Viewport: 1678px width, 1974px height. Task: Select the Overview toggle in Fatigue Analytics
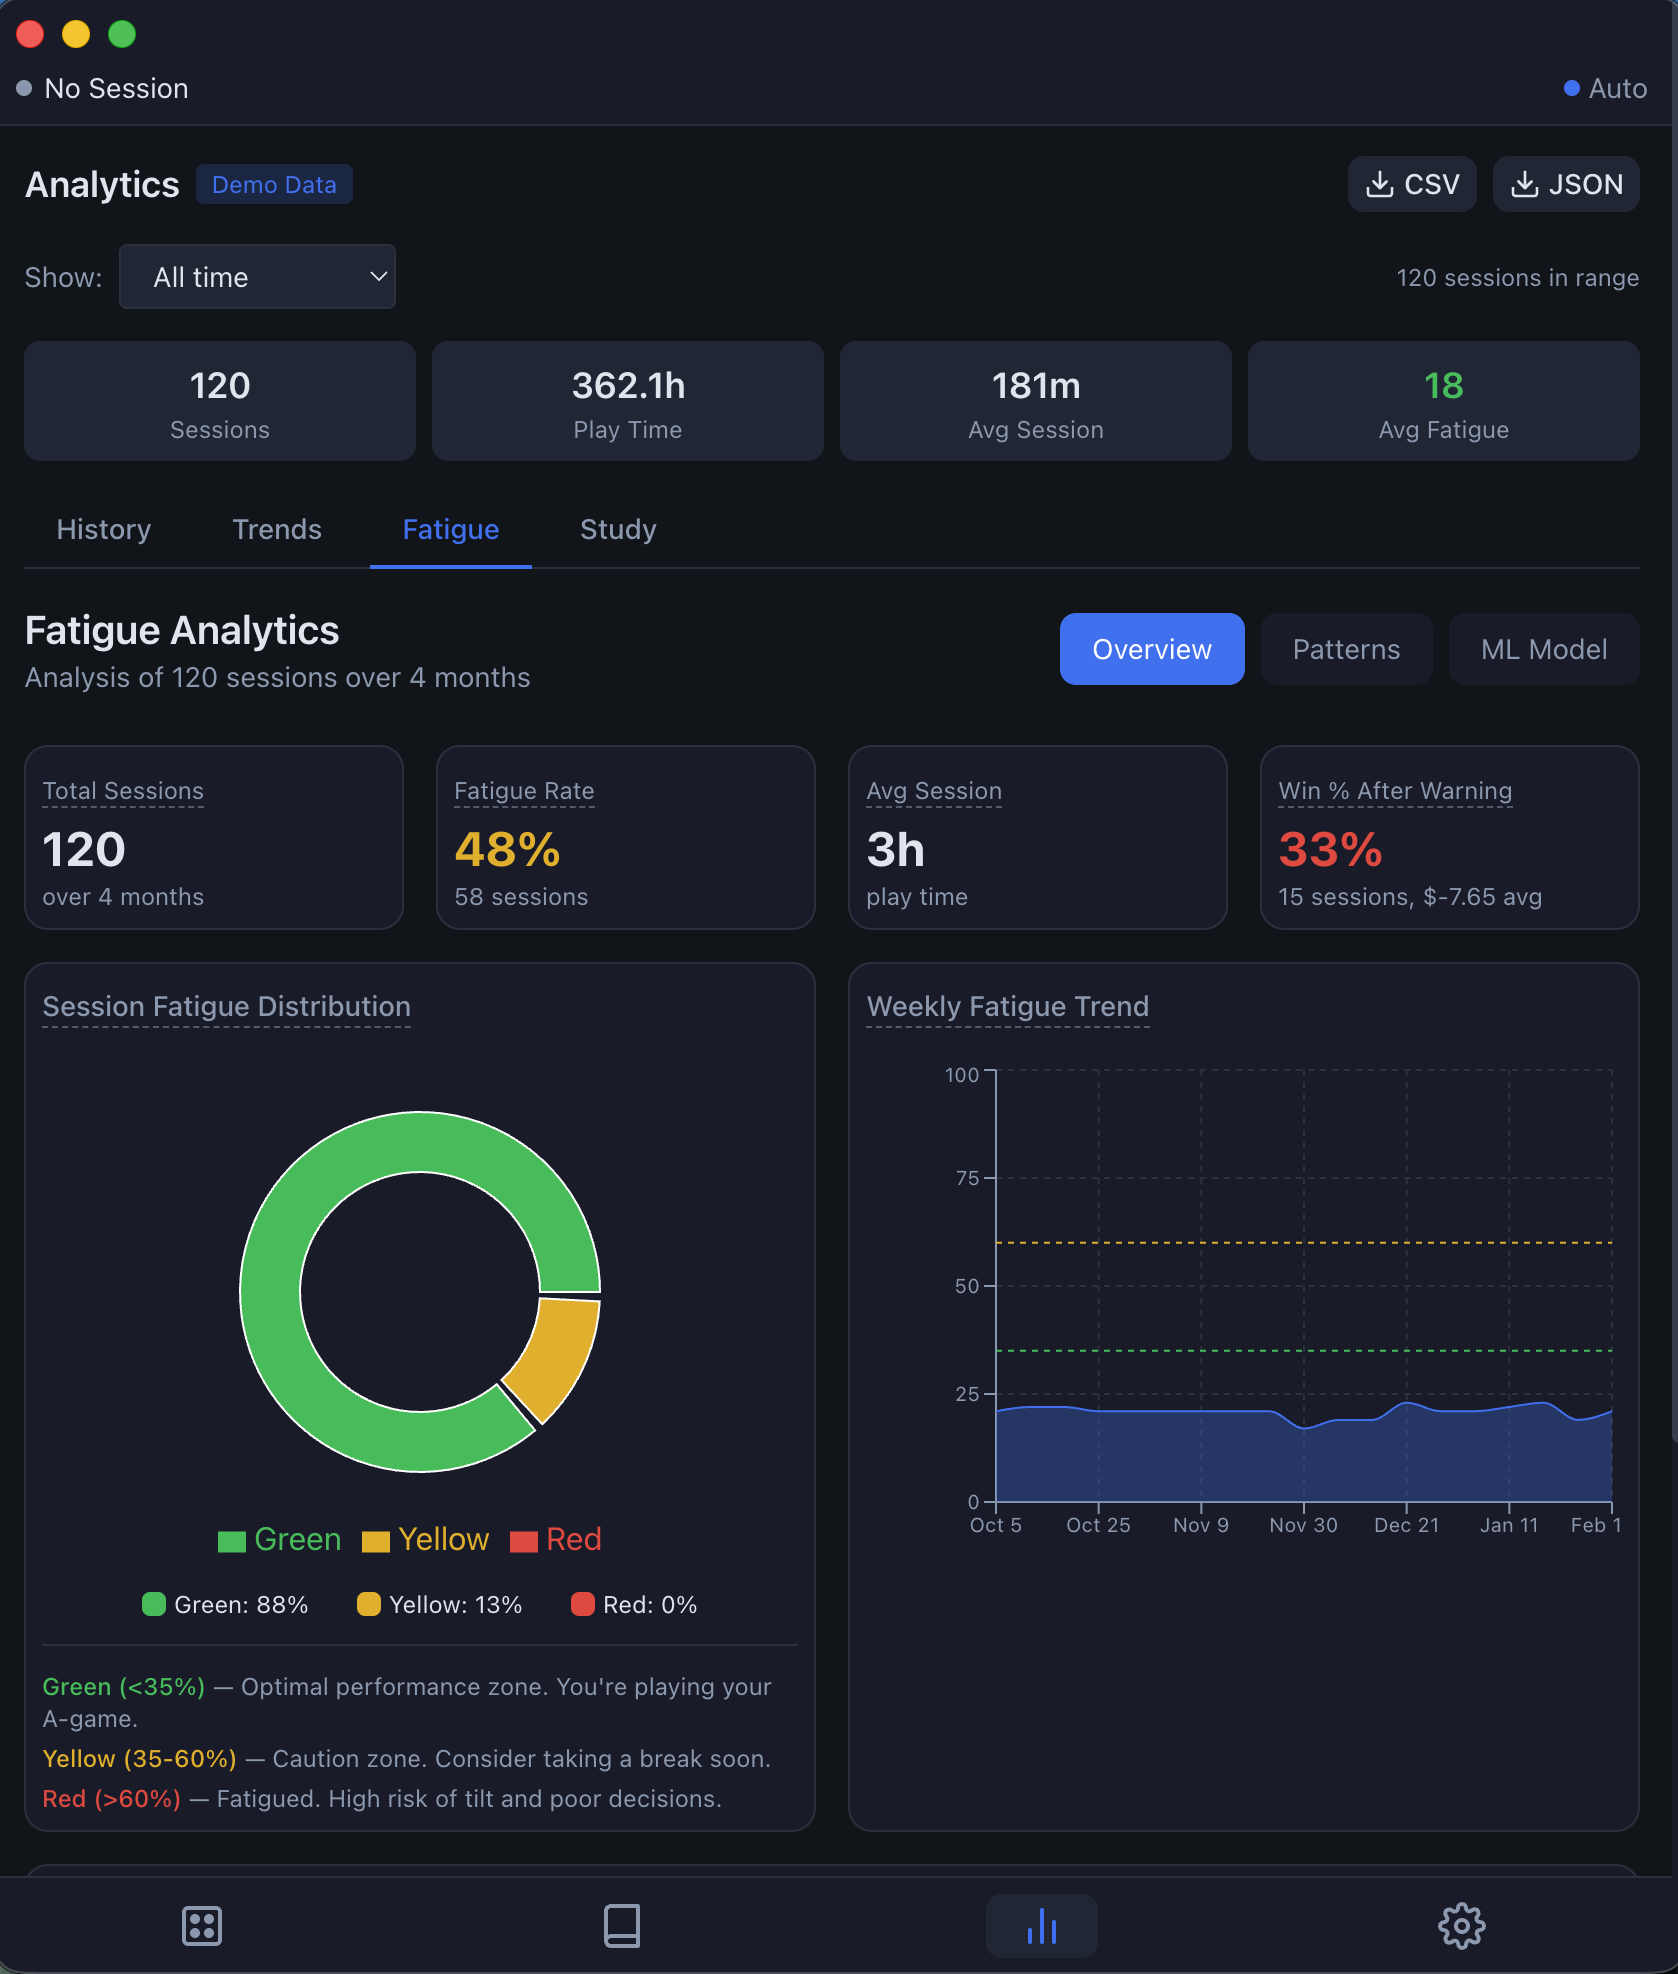(x=1151, y=649)
